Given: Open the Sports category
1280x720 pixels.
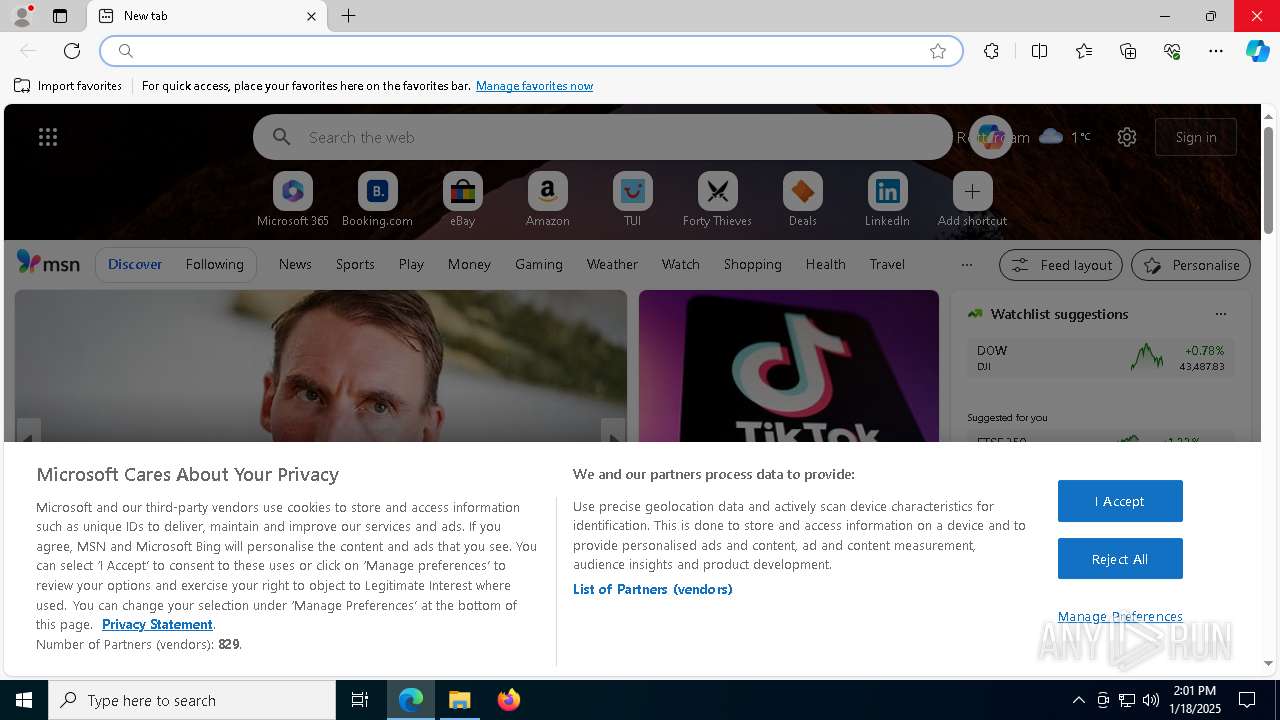Looking at the screenshot, I should [355, 264].
